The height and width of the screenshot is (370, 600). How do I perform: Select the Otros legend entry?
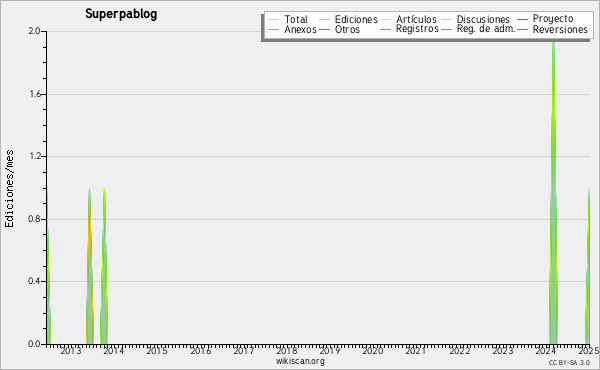(339, 29)
